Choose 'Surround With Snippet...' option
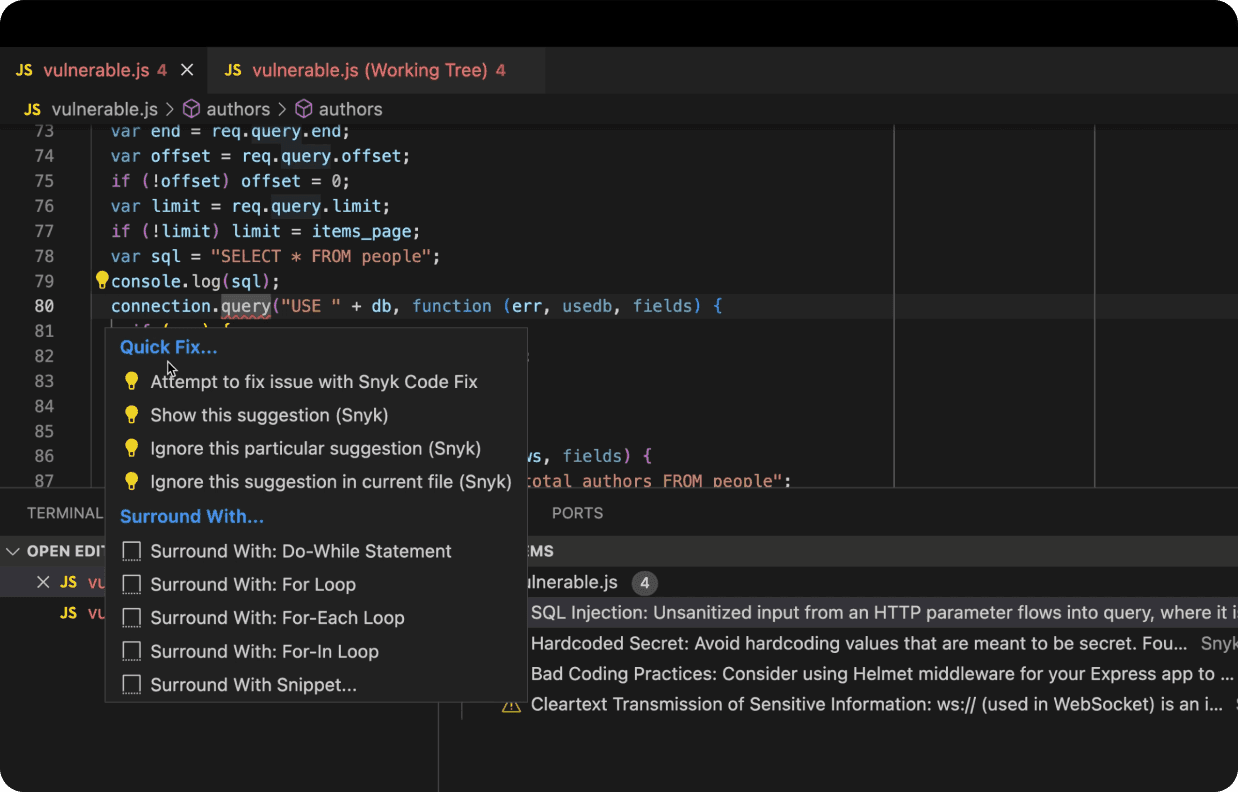 pyautogui.click(x=253, y=685)
